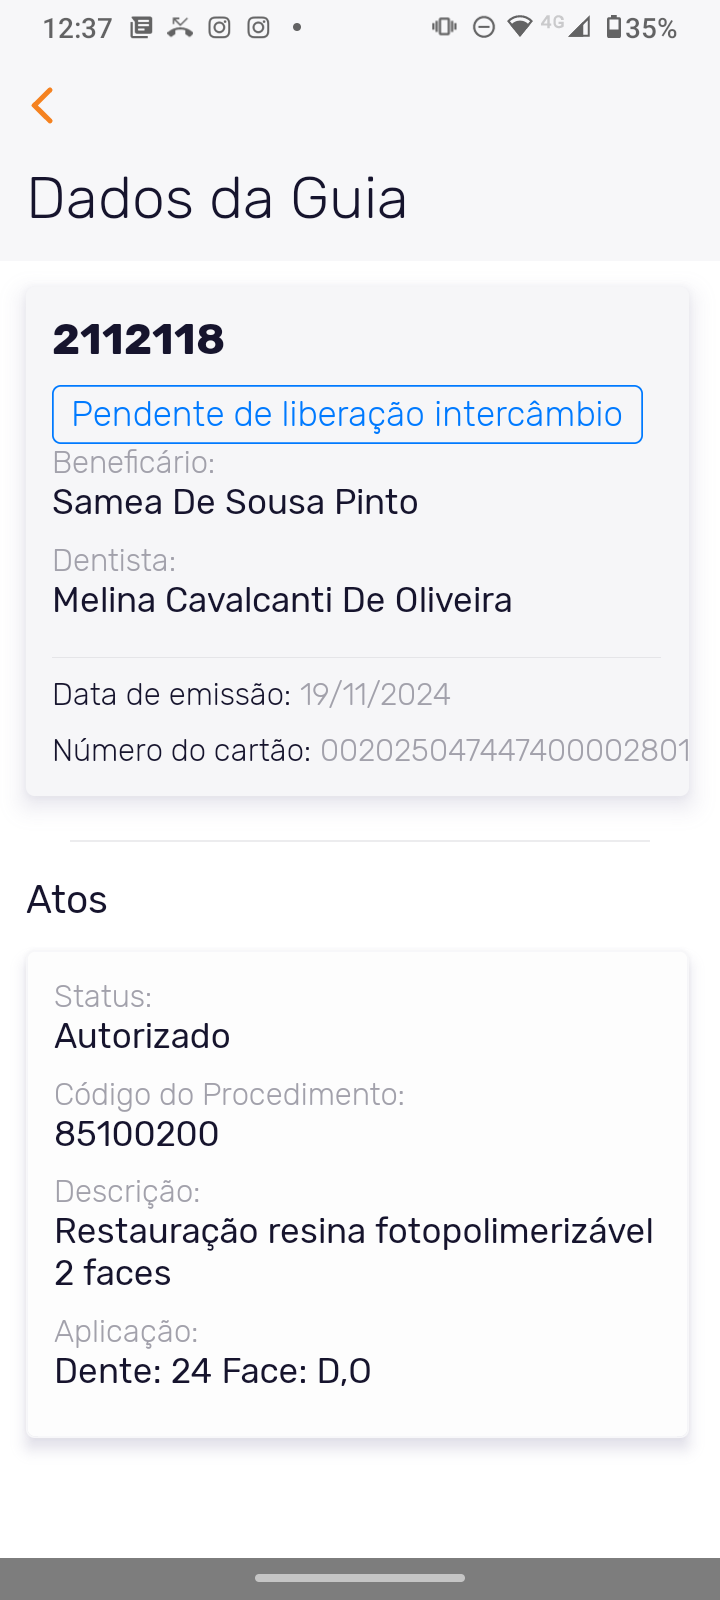Select guide number 2112118
This screenshot has height=1600, width=720.
(138, 339)
